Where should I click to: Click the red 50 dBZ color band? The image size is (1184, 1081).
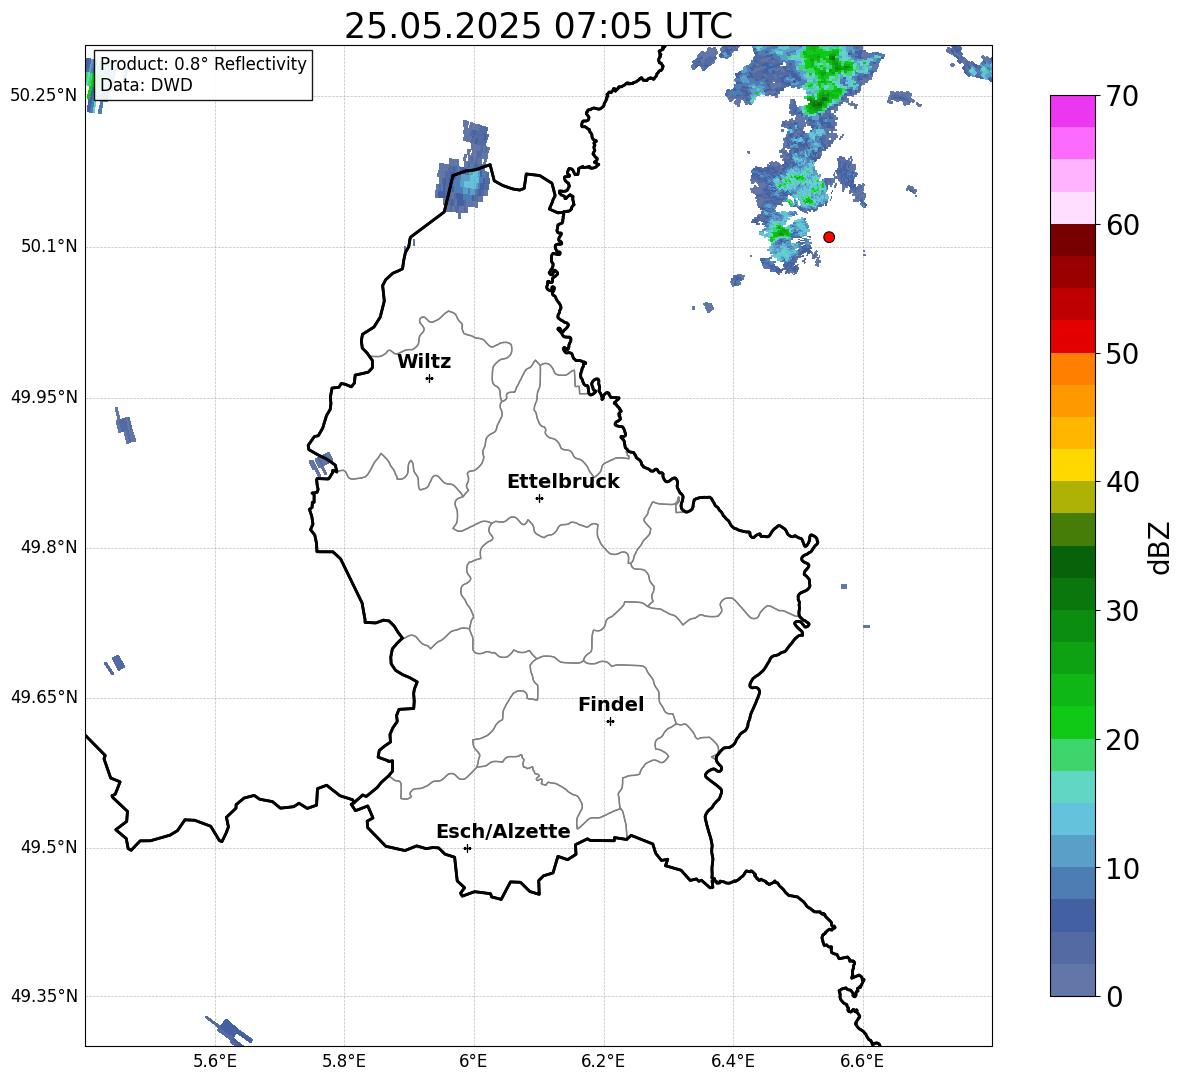point(1072,337)
